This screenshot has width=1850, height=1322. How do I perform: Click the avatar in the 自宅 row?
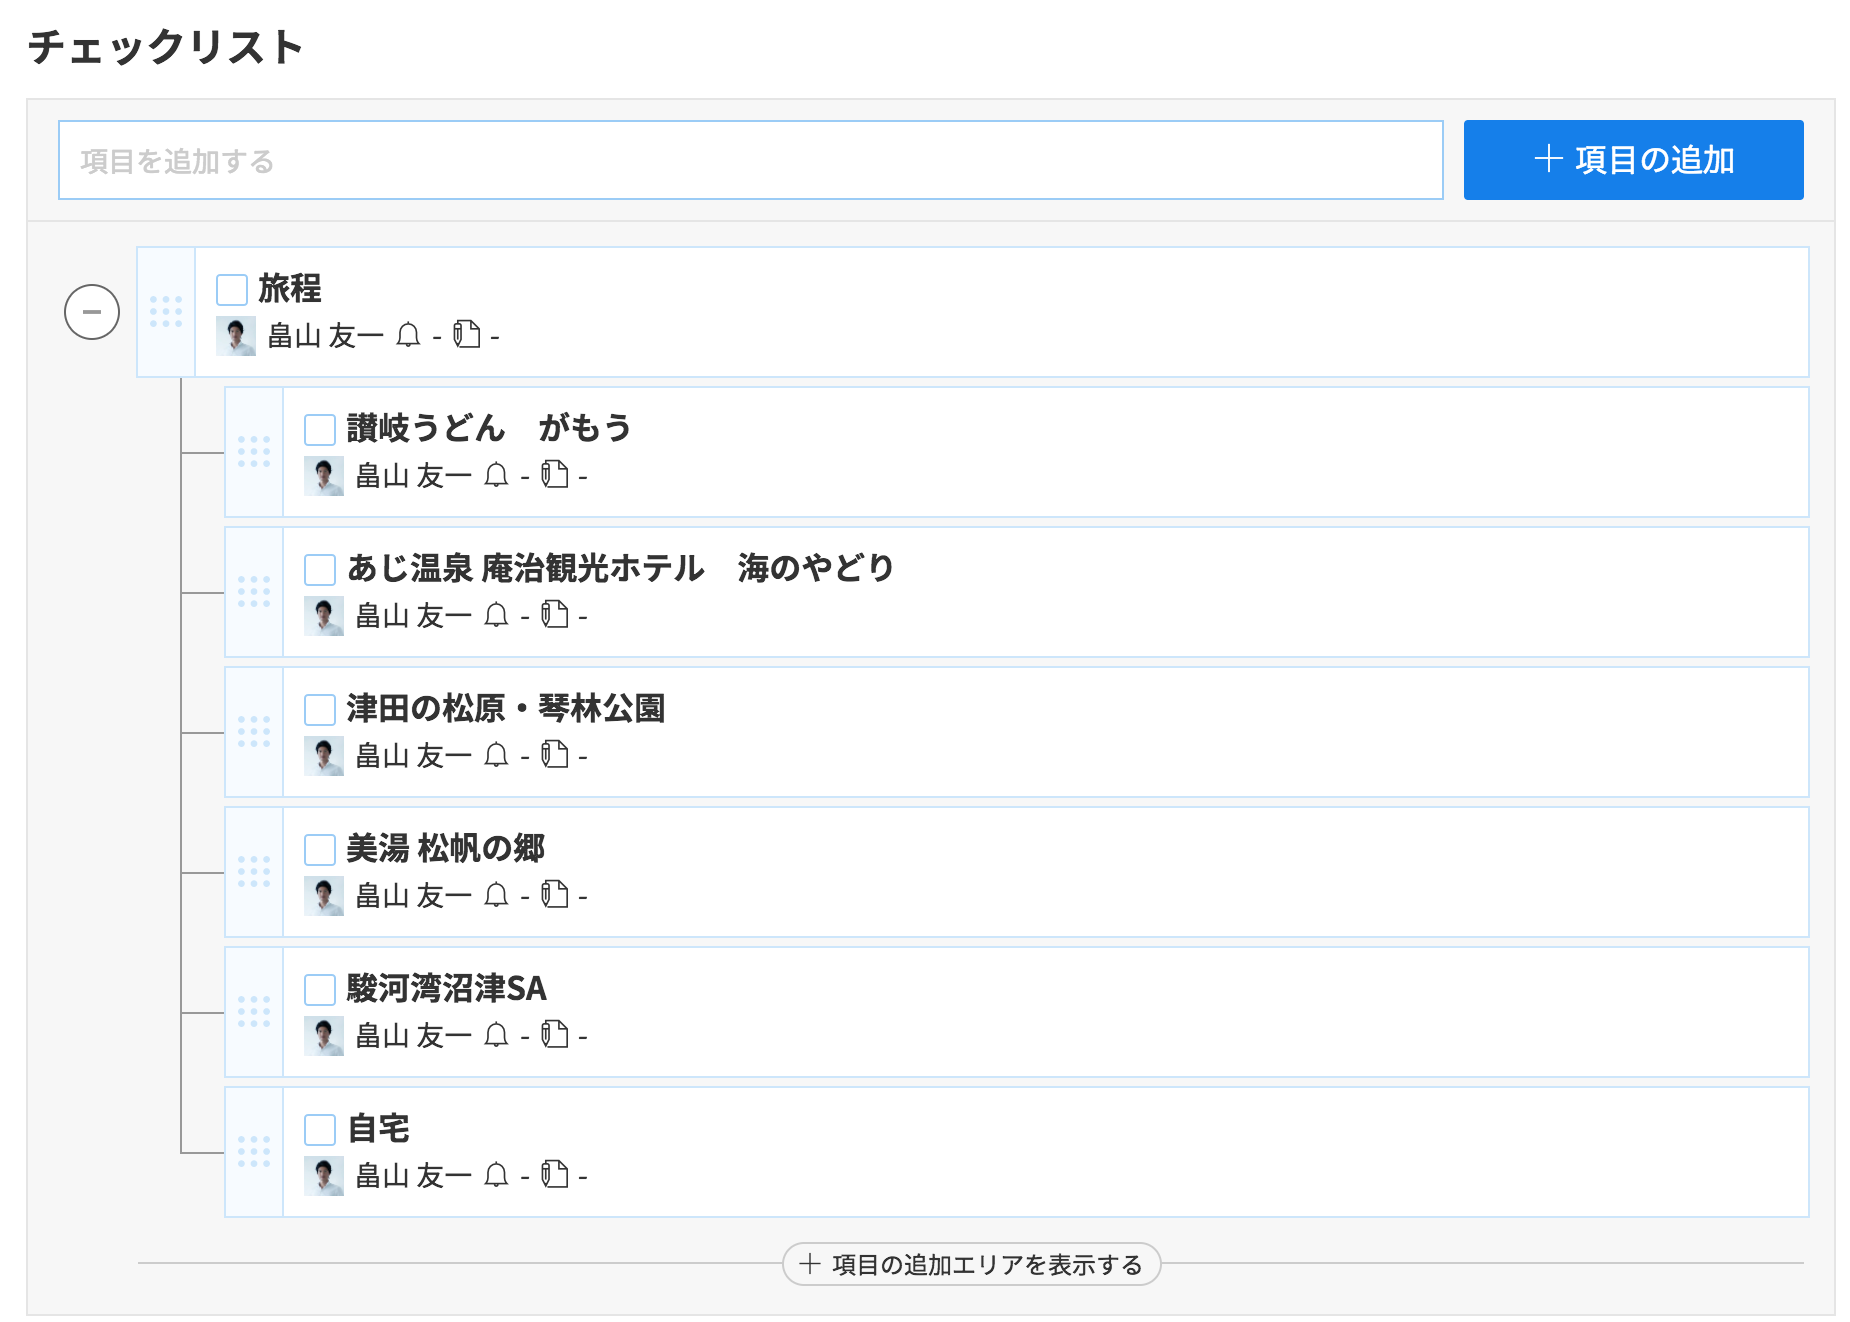[324, 1176]
